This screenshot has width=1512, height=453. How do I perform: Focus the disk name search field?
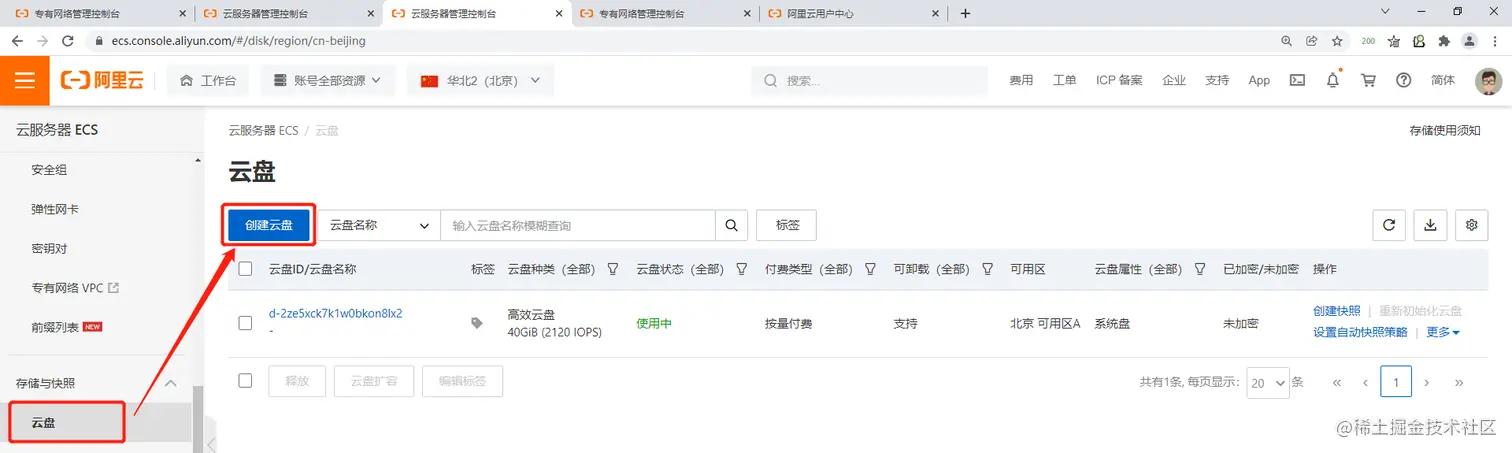pyautogui.click(x=578, y=225)
